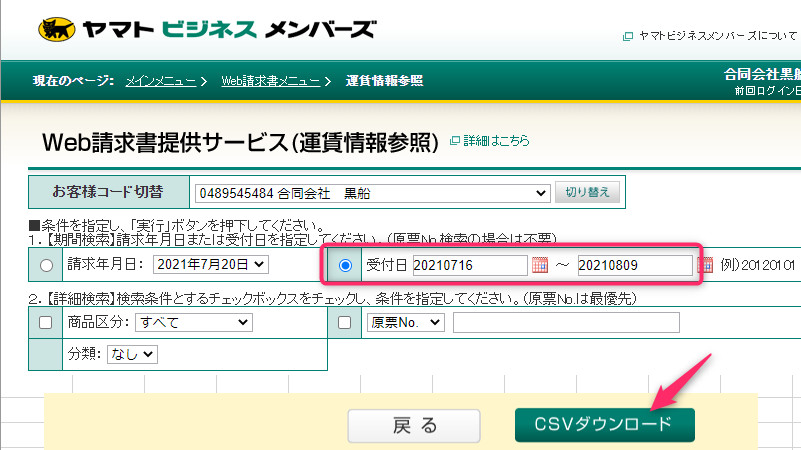Focus the 原票No. text input field
Image resolution: width=801 pixels, height=450 pixels.
pos(566,322)
